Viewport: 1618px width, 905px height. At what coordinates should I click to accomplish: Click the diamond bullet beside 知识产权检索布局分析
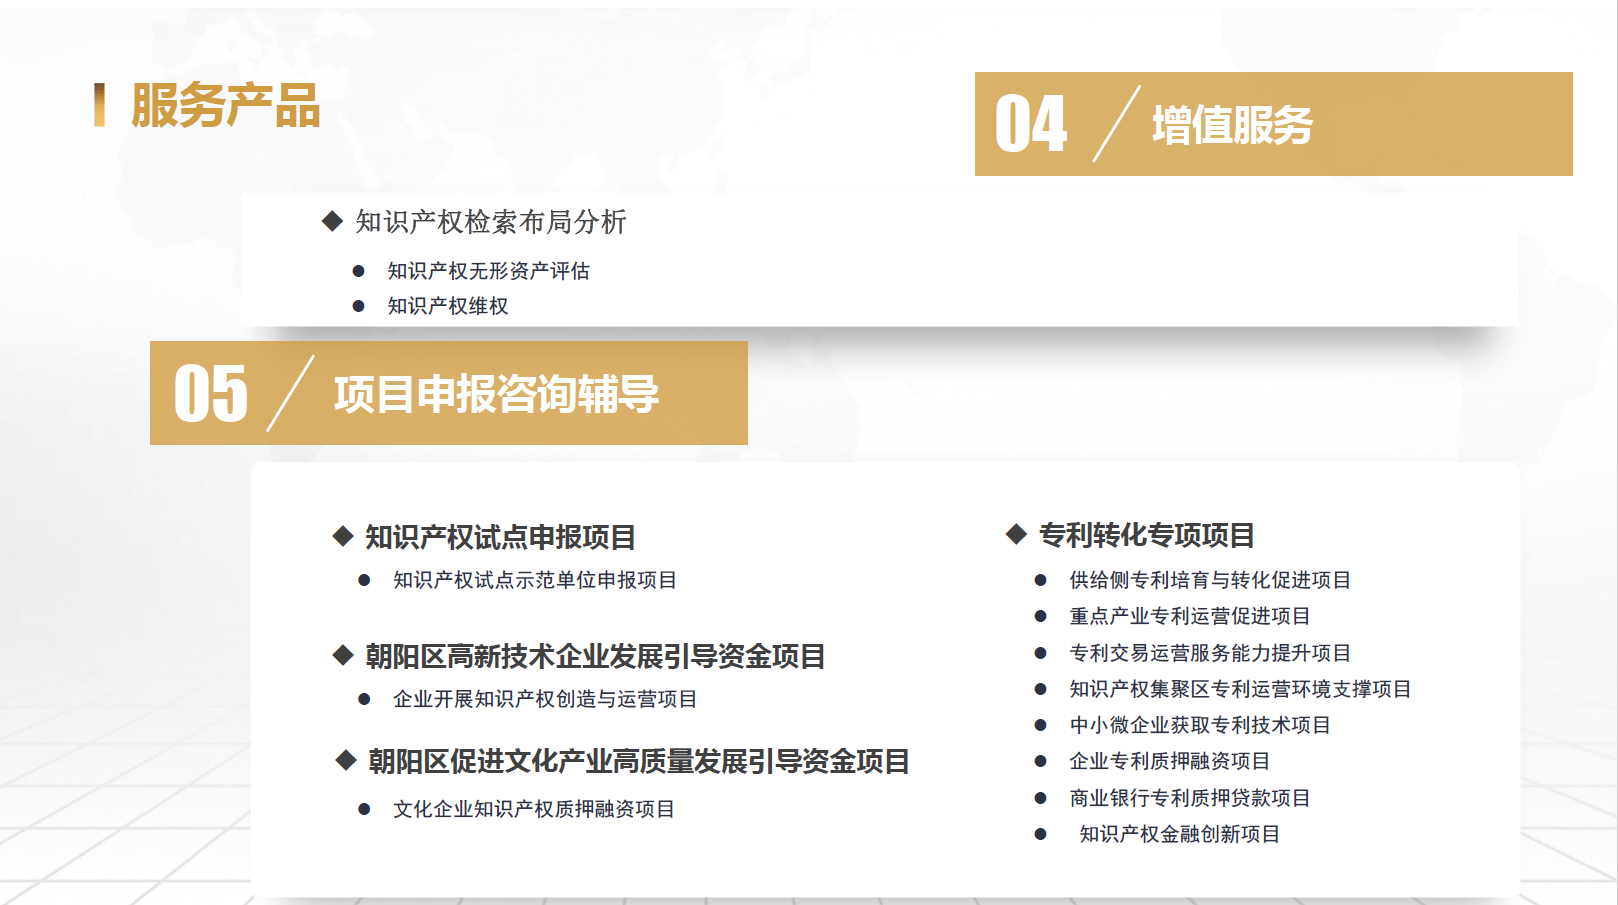point(332,221)
